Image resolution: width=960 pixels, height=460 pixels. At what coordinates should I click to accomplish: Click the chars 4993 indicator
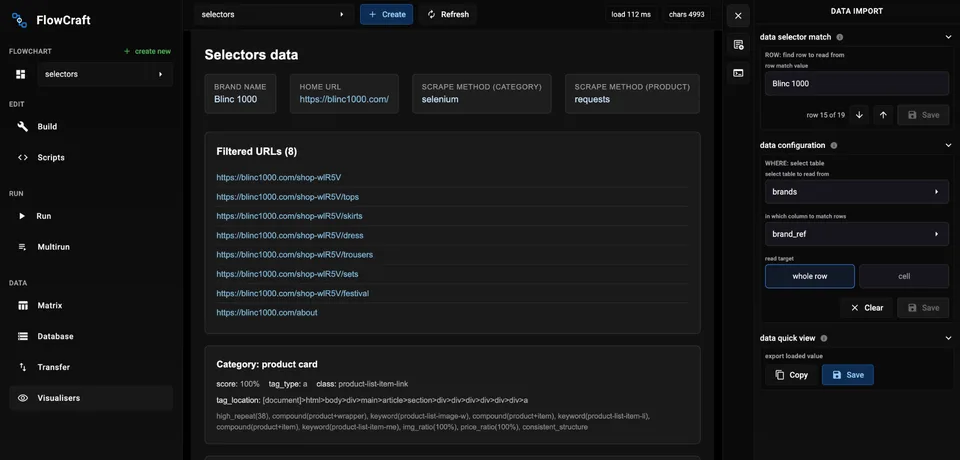coord(686,14)
